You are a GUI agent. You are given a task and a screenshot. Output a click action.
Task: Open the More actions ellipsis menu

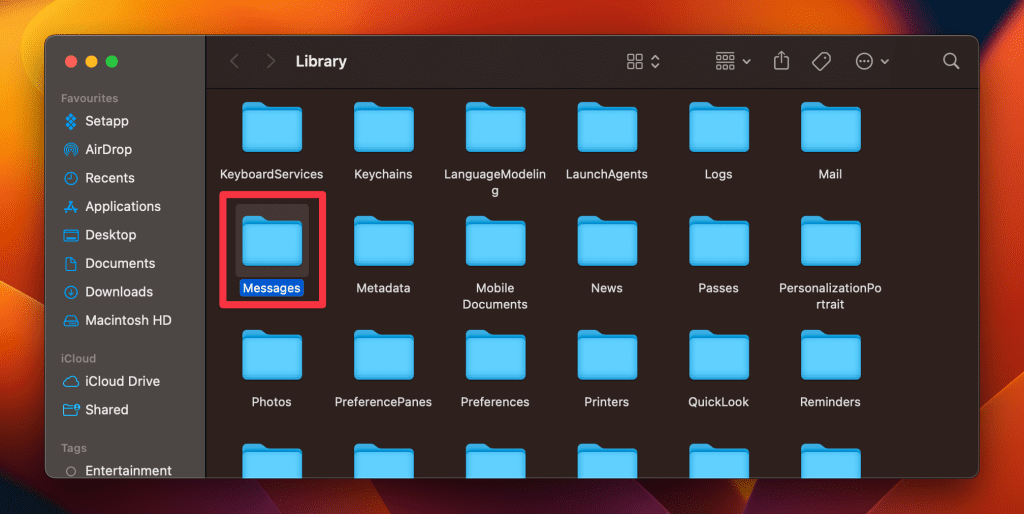pos(872,61)
